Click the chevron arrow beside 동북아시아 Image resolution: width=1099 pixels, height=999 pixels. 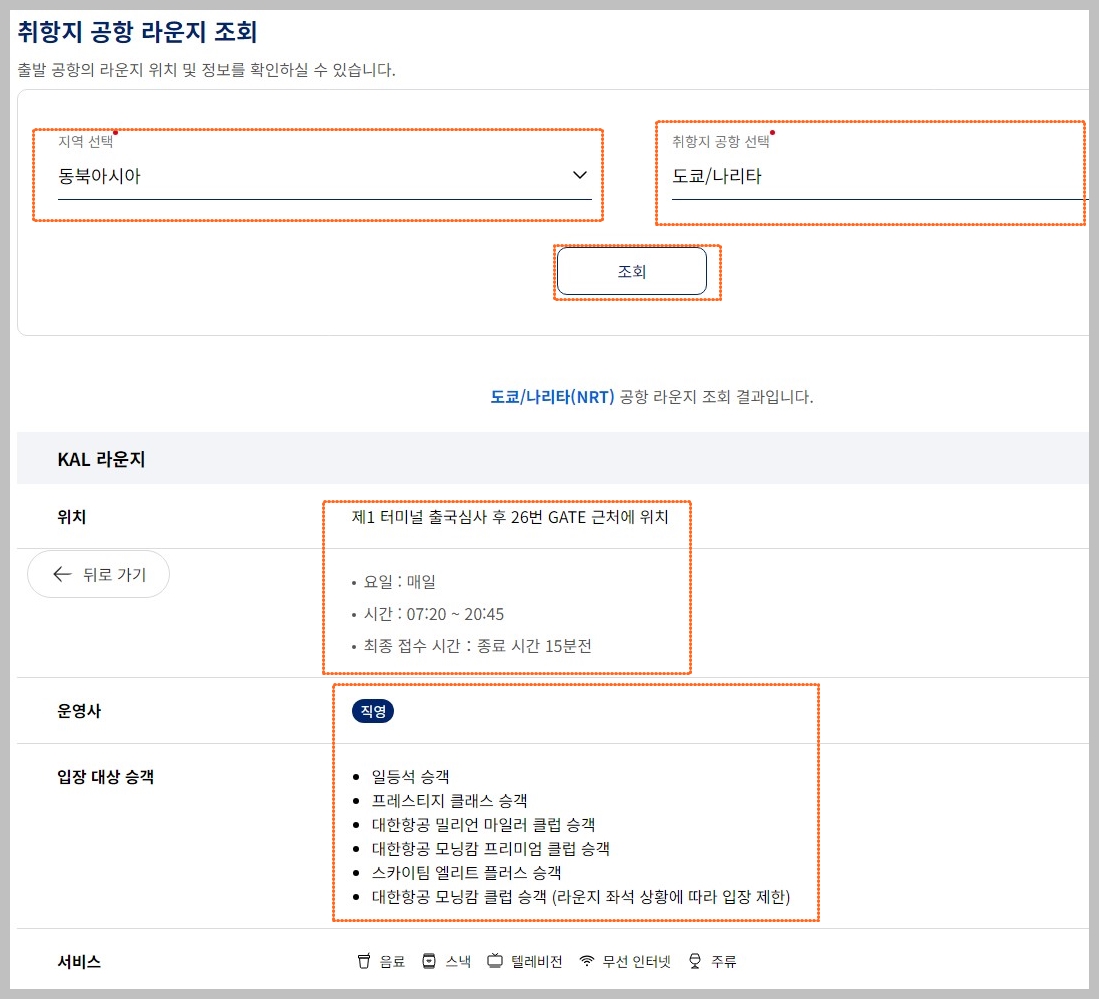580,175
